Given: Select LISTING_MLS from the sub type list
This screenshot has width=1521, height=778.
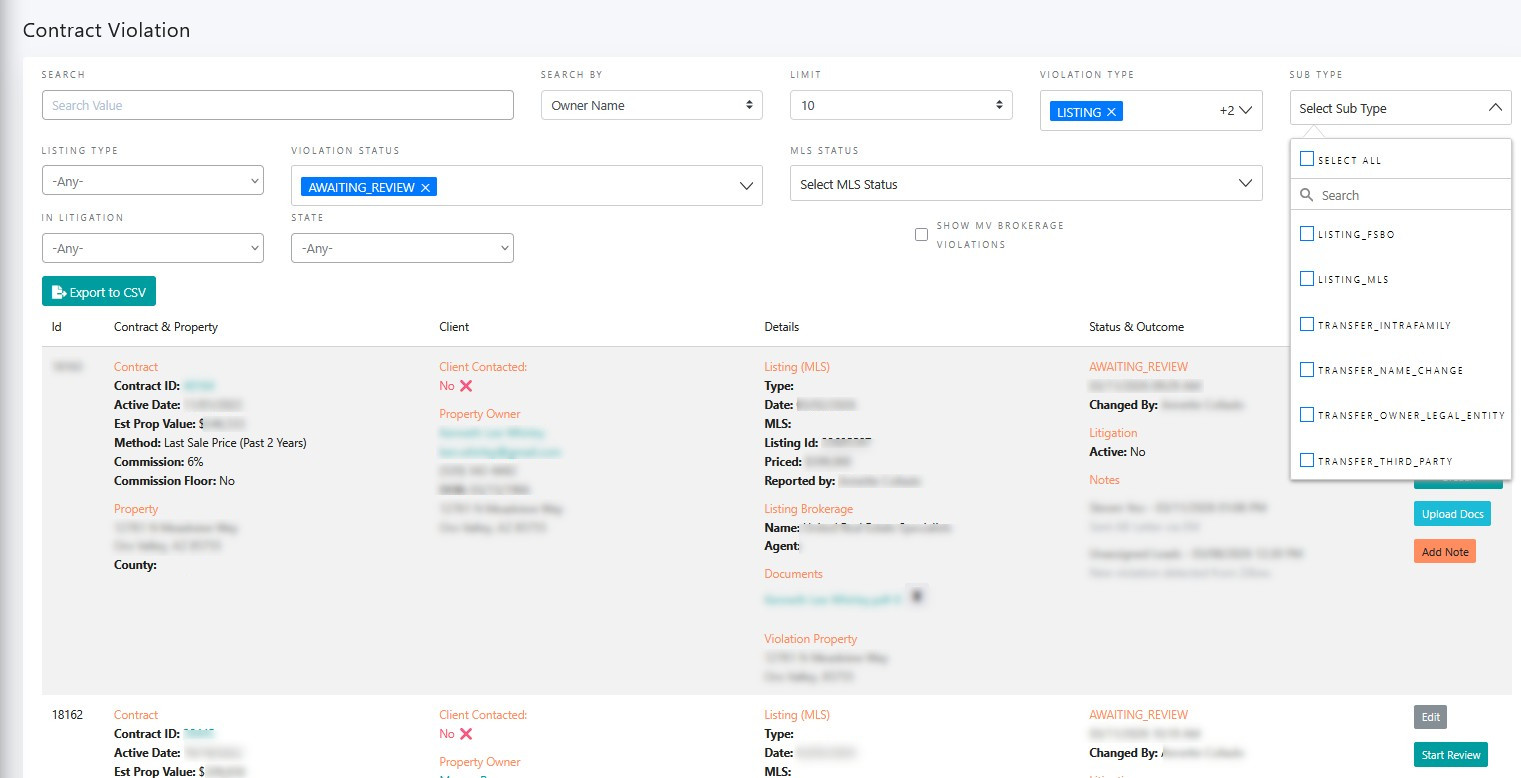Looking at the screenshot, I should [x=1306, y=279].
